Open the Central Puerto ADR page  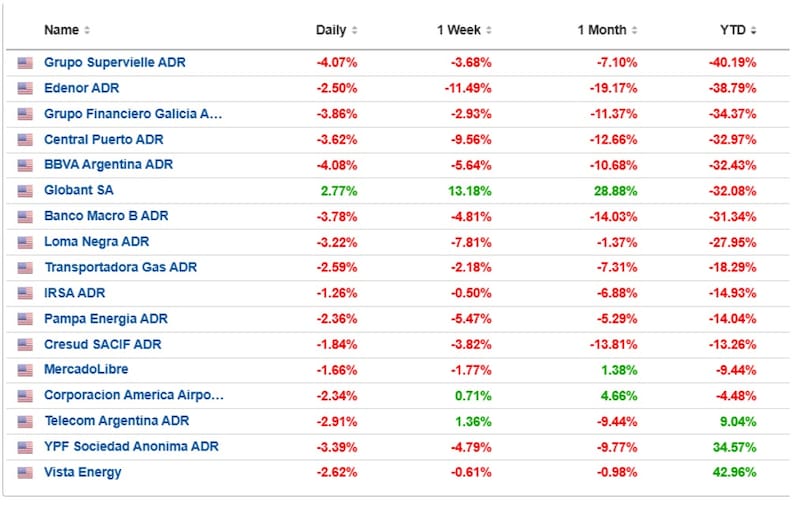point(104,139)
